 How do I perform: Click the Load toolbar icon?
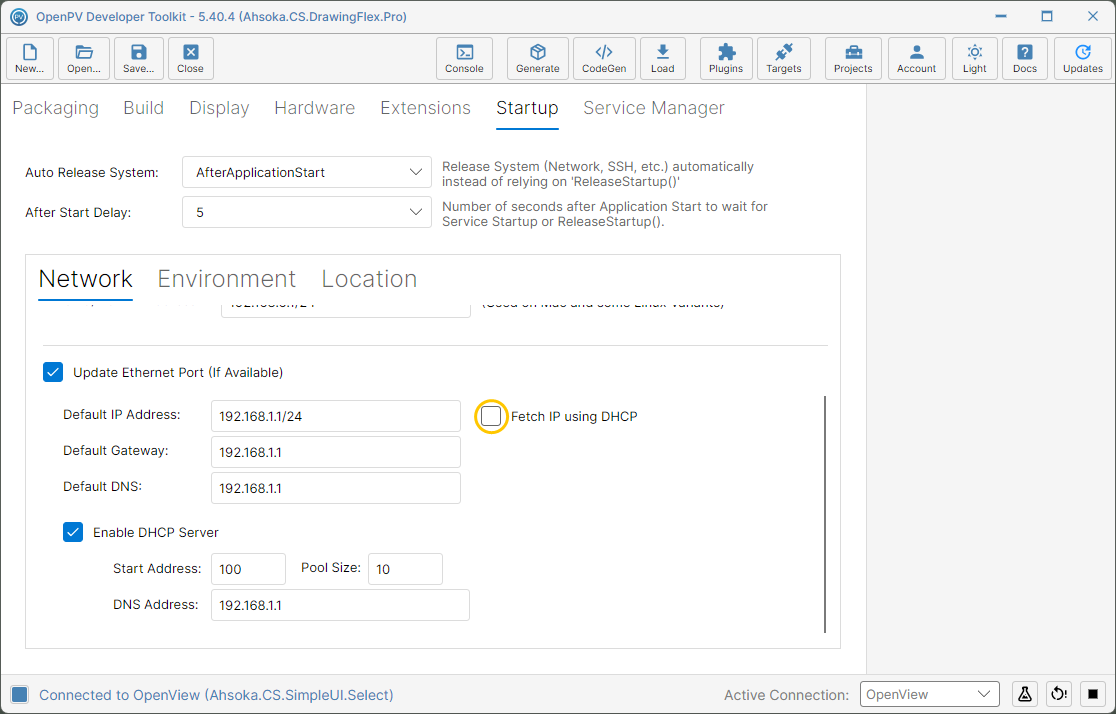coord(663,58)
